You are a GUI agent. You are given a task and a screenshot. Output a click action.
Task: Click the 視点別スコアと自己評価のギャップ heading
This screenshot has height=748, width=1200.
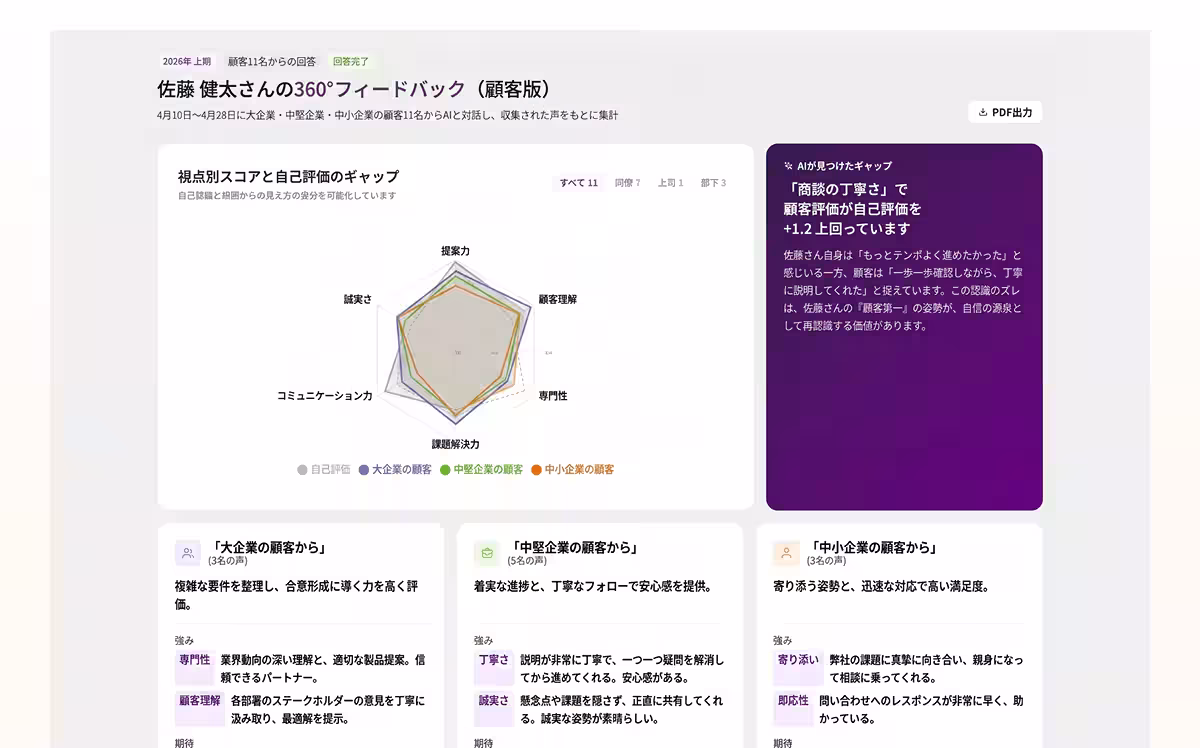pos(288,177)
